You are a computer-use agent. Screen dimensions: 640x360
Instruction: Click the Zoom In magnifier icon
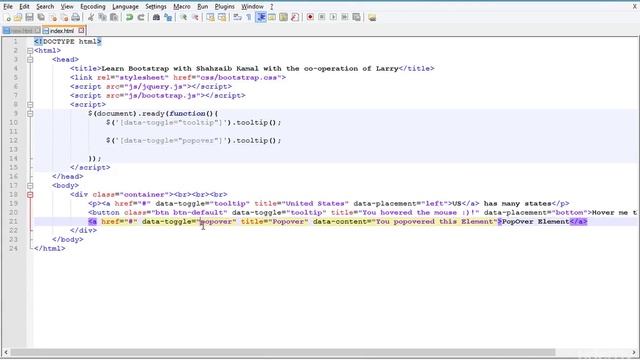pyautogui.click(x=183, y=18)
